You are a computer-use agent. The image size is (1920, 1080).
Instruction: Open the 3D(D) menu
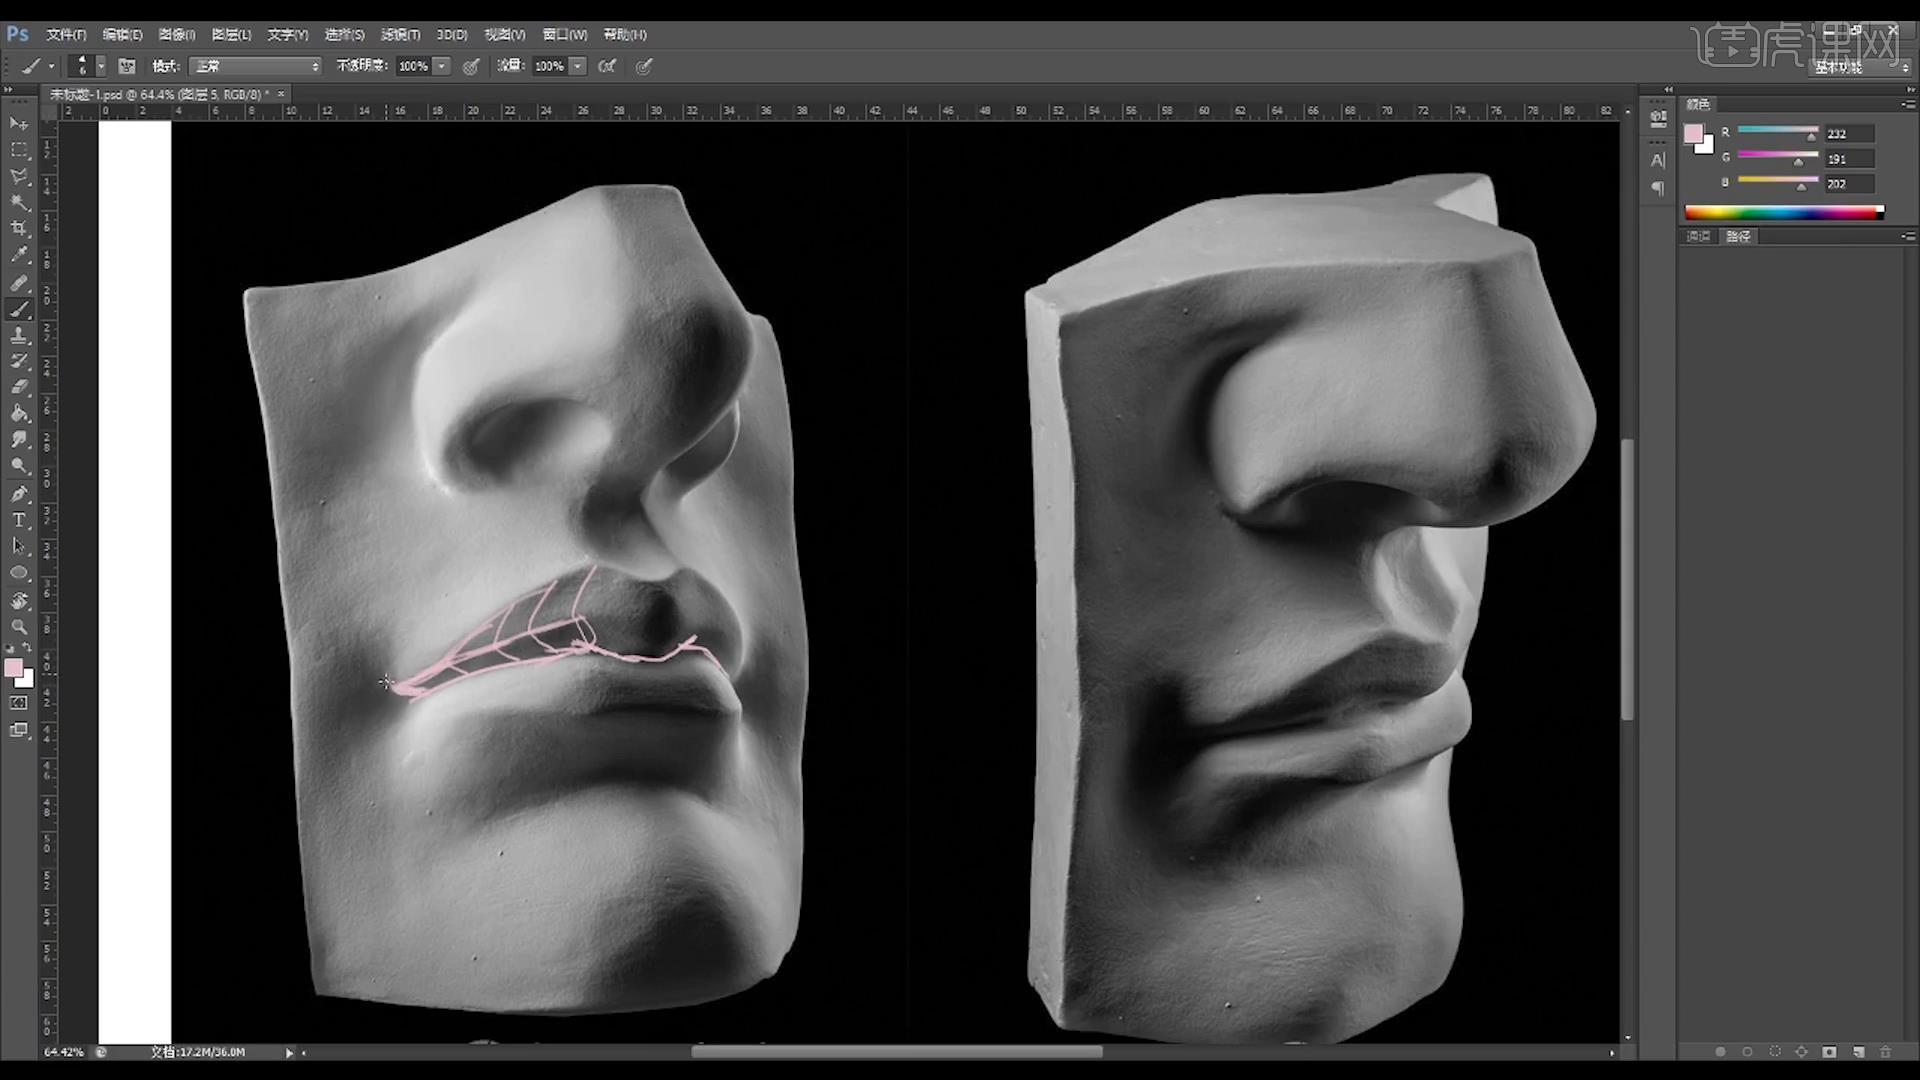tap(452, 34)
